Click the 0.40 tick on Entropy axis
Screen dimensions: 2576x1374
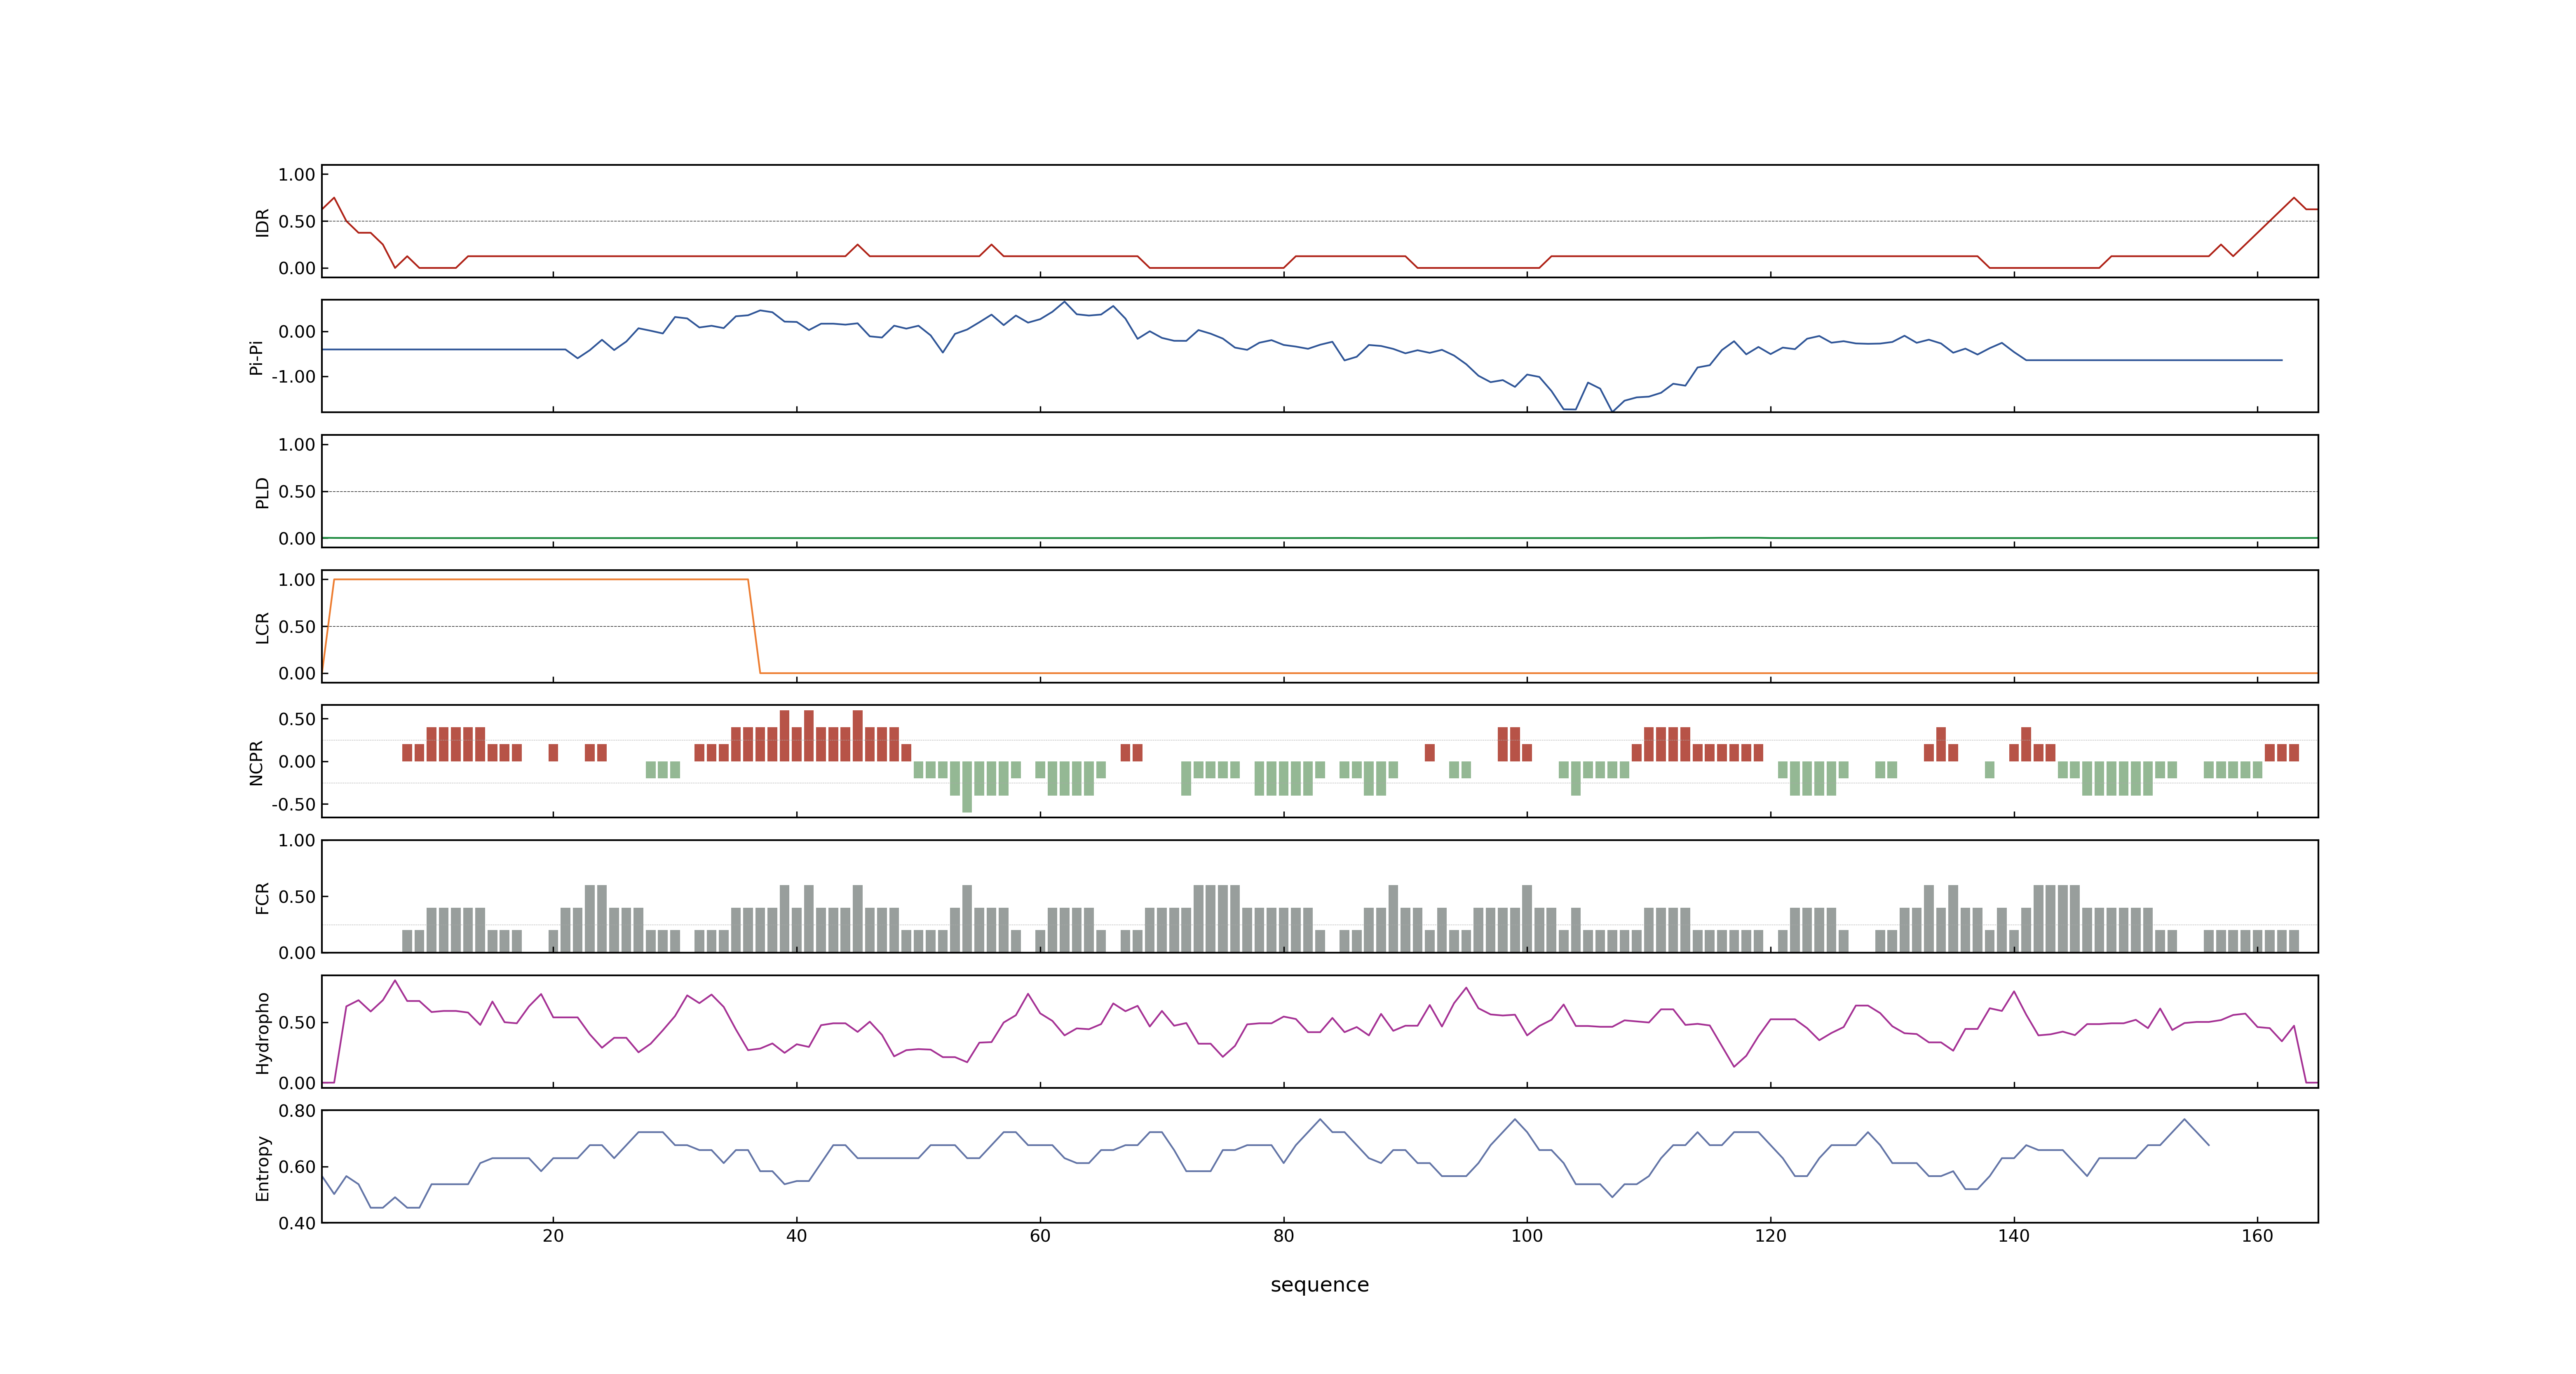(x=297, y=1223)
